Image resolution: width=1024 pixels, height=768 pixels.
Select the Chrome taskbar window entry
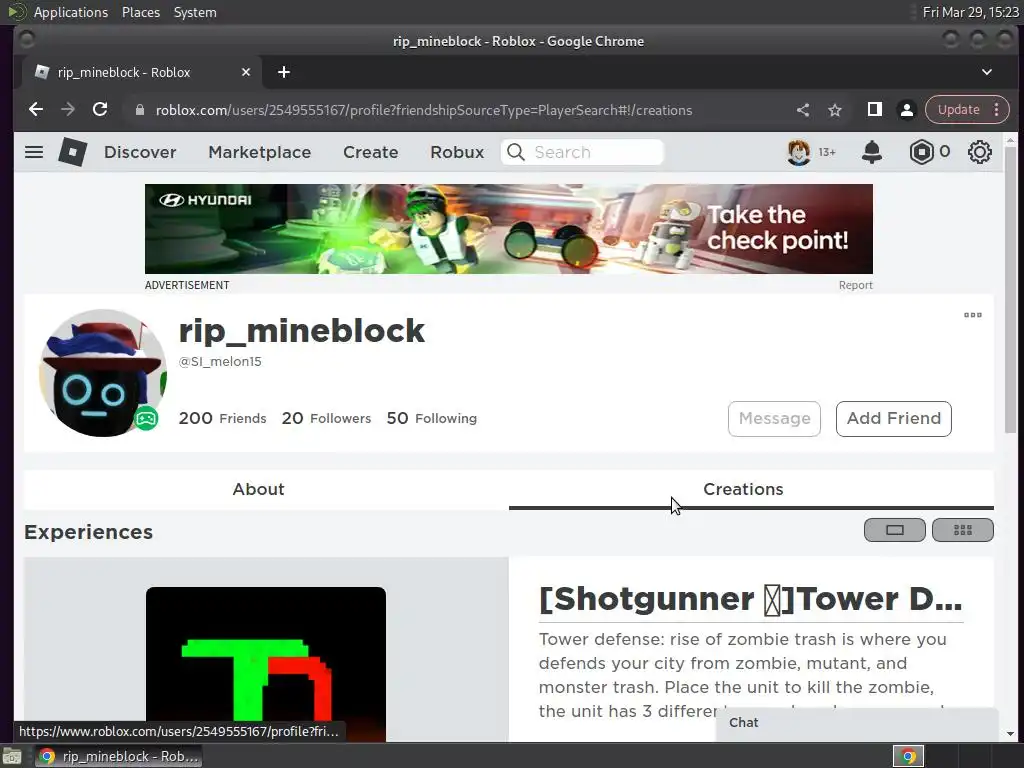pyautogui.click(x=118, y=756)
